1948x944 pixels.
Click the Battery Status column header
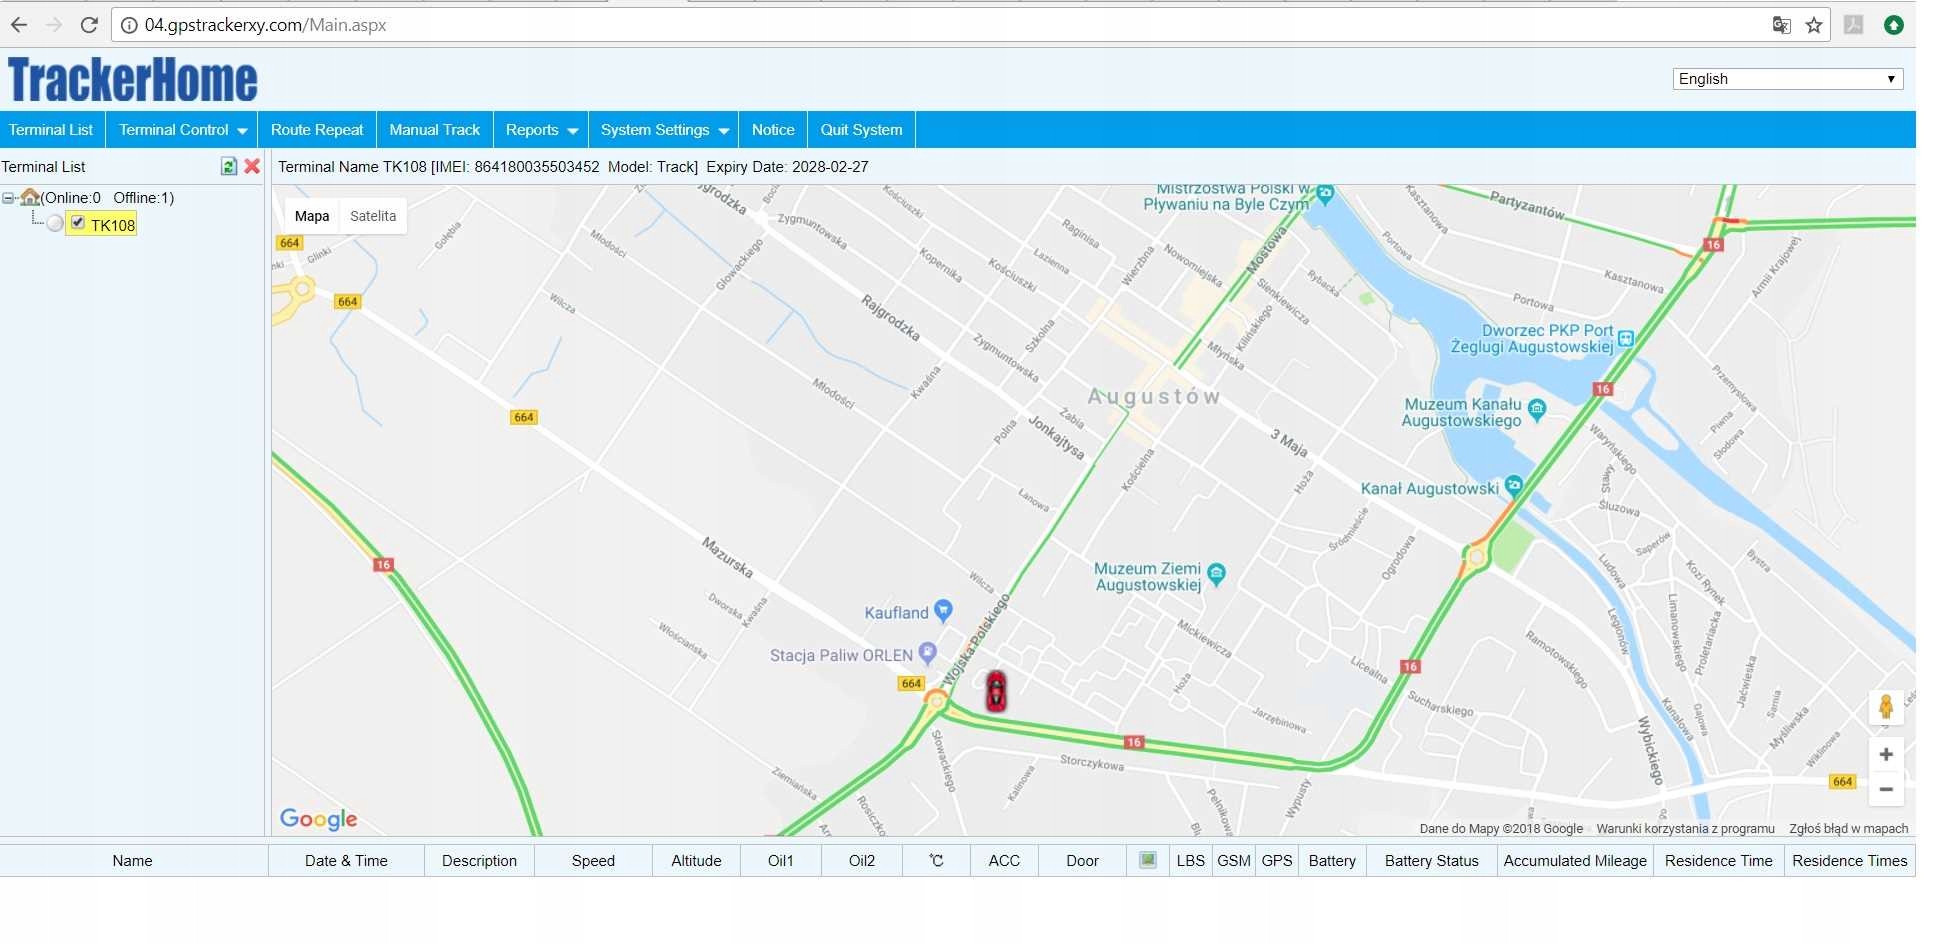[x=1431, y=860]
